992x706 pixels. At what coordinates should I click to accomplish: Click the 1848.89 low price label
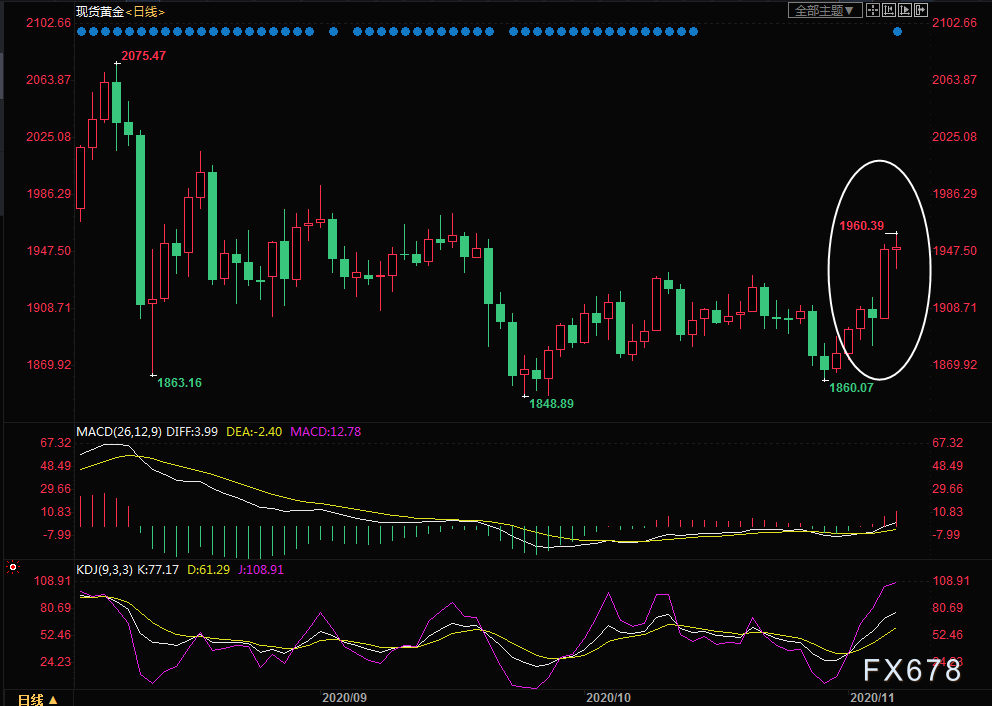pyautogui.click(x=553, y=403)
